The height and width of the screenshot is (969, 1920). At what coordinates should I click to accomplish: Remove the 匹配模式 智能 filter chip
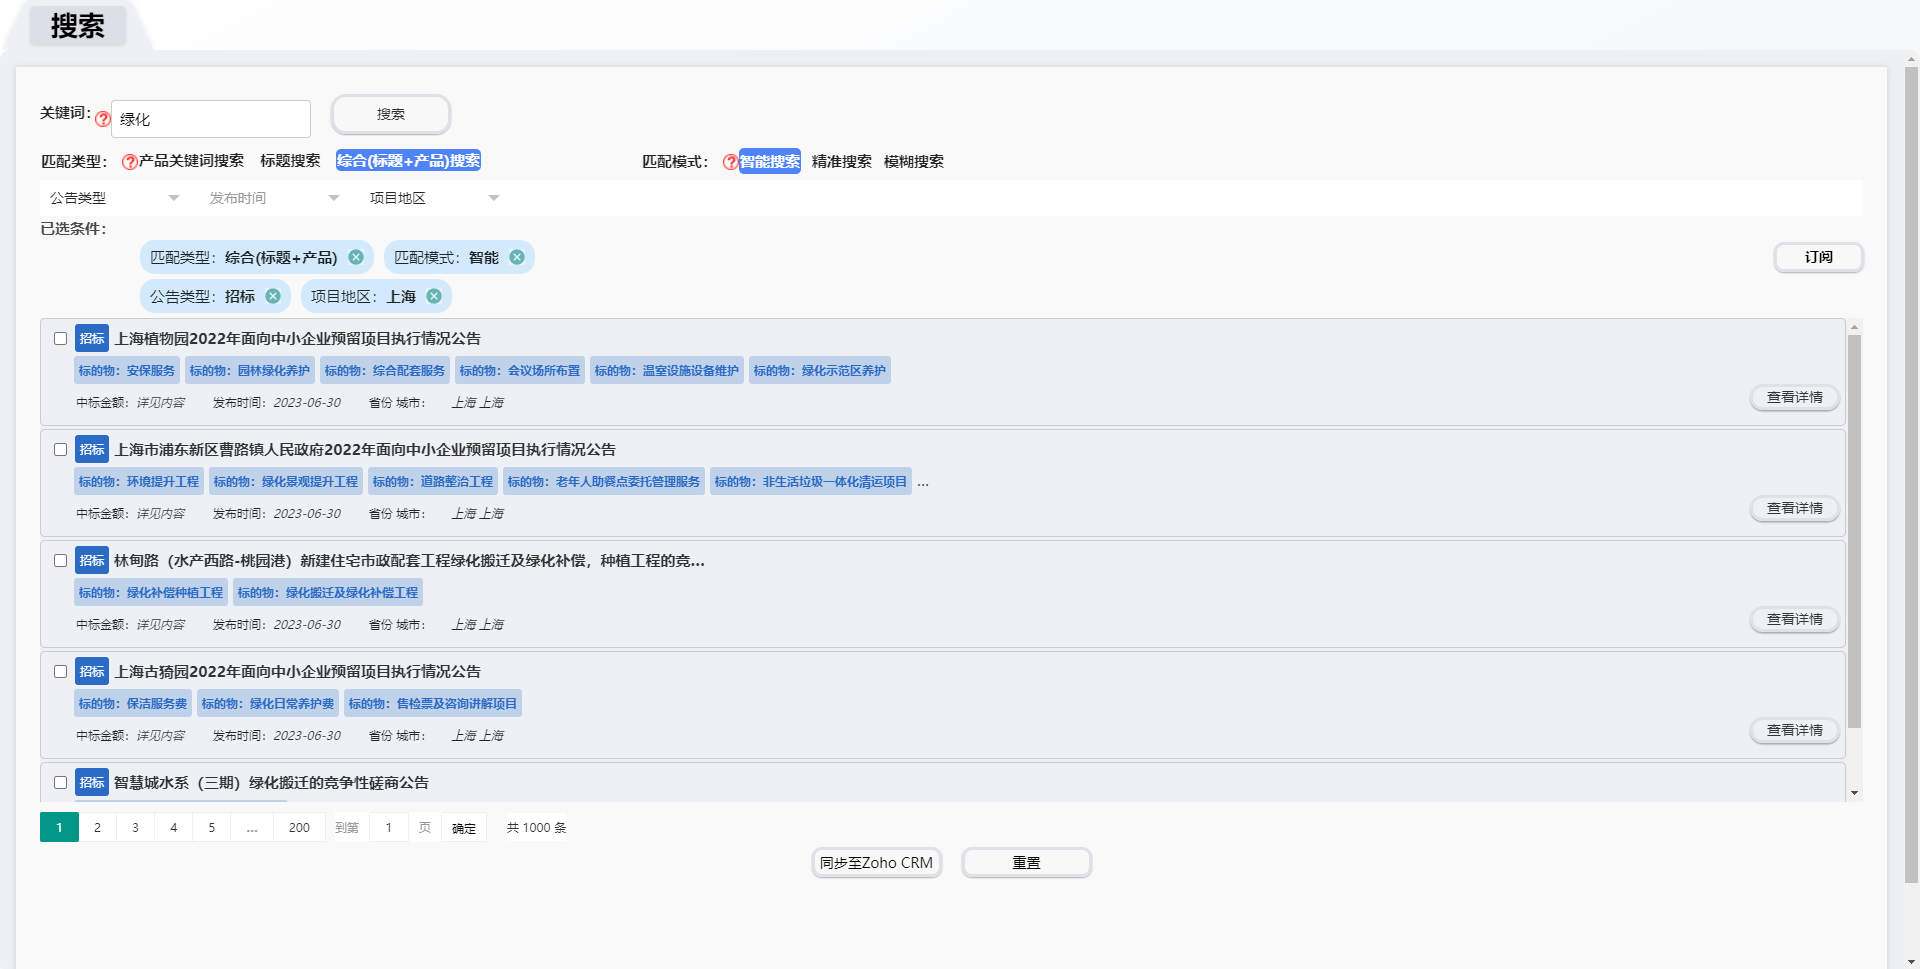pos(517,258)
